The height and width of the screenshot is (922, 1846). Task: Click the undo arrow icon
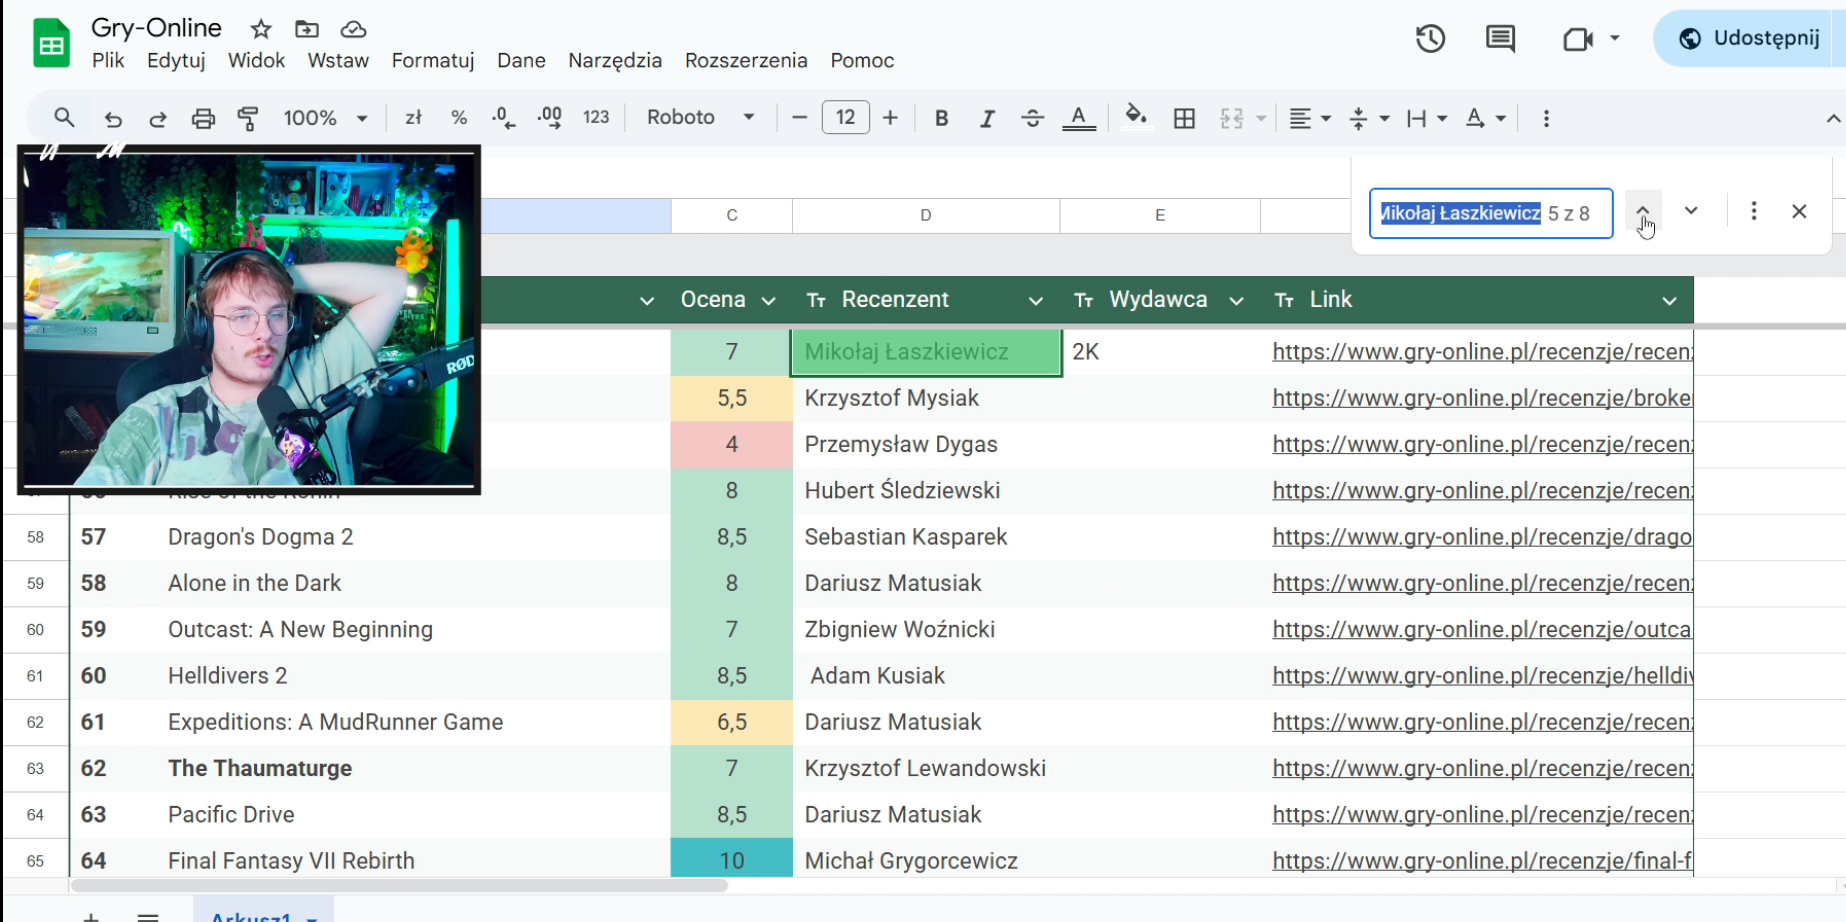click(113, 118)
